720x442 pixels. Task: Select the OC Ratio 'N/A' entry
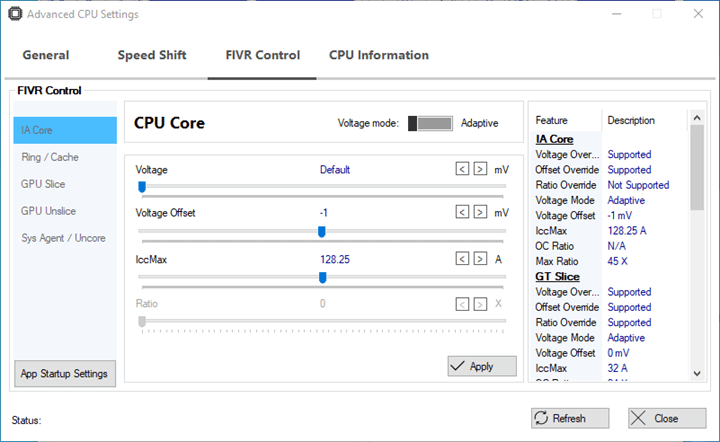coord(616,246)
